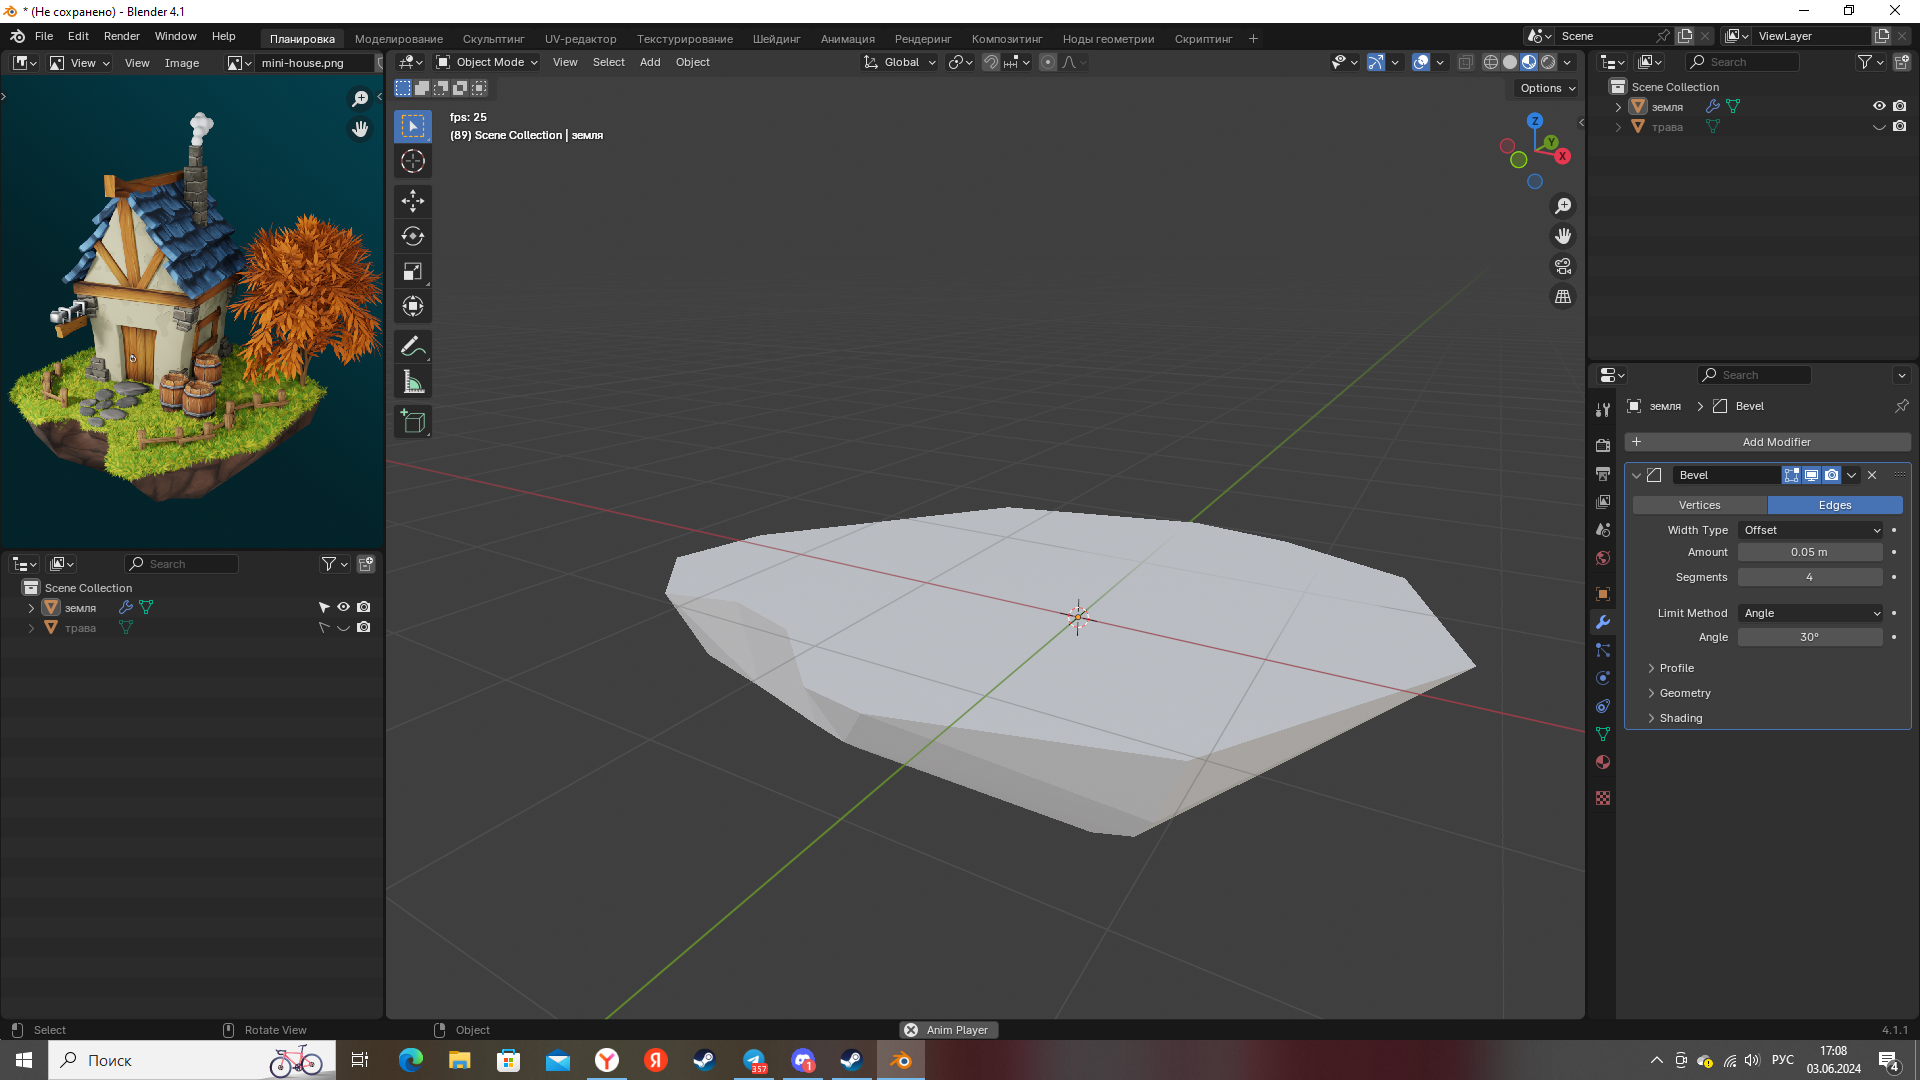Screen dimensions: 1920x1080
Task: Open the viewport Add menu
Action: point(650,62)
